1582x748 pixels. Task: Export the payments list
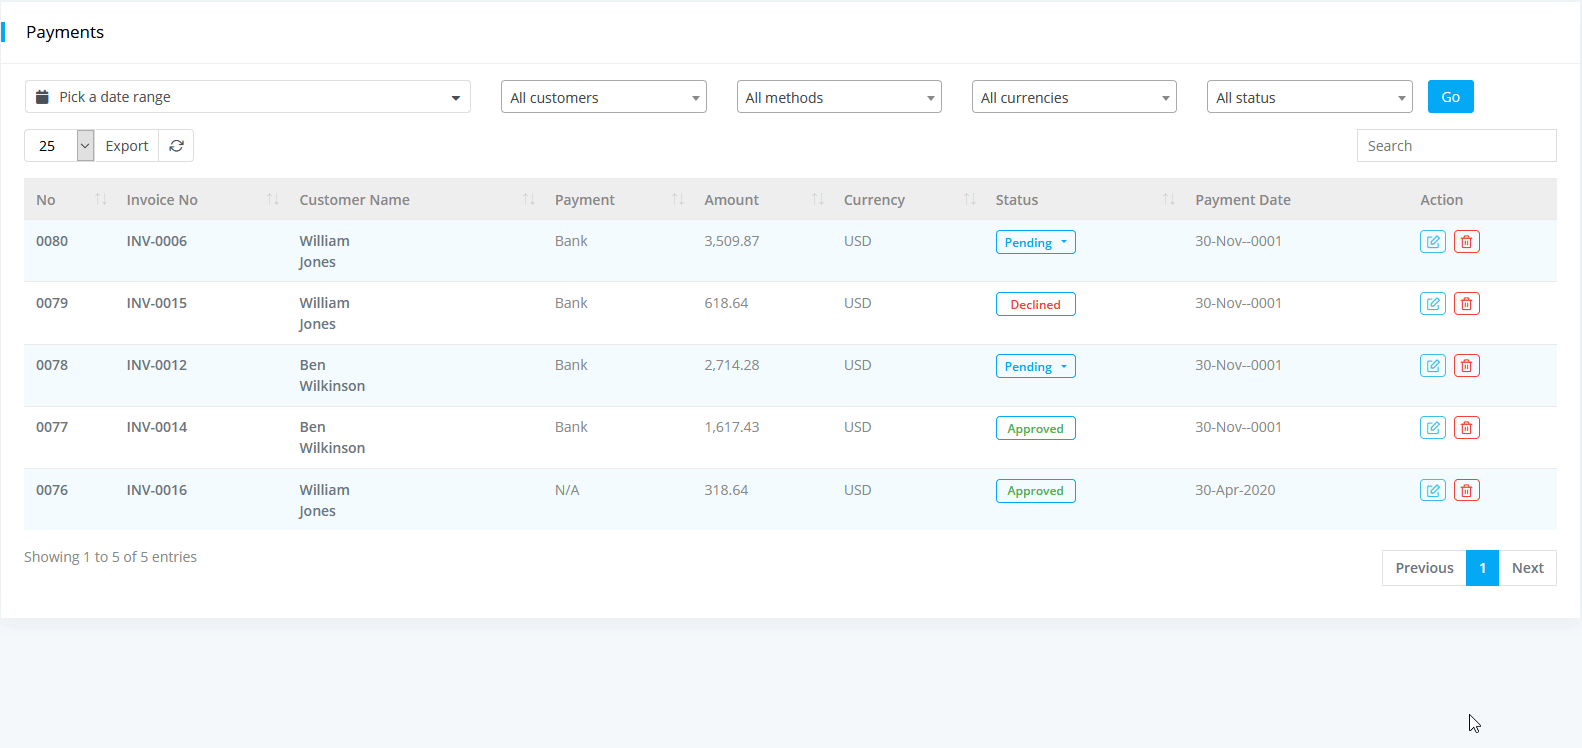pyautogui.click(x=127, y=146)
